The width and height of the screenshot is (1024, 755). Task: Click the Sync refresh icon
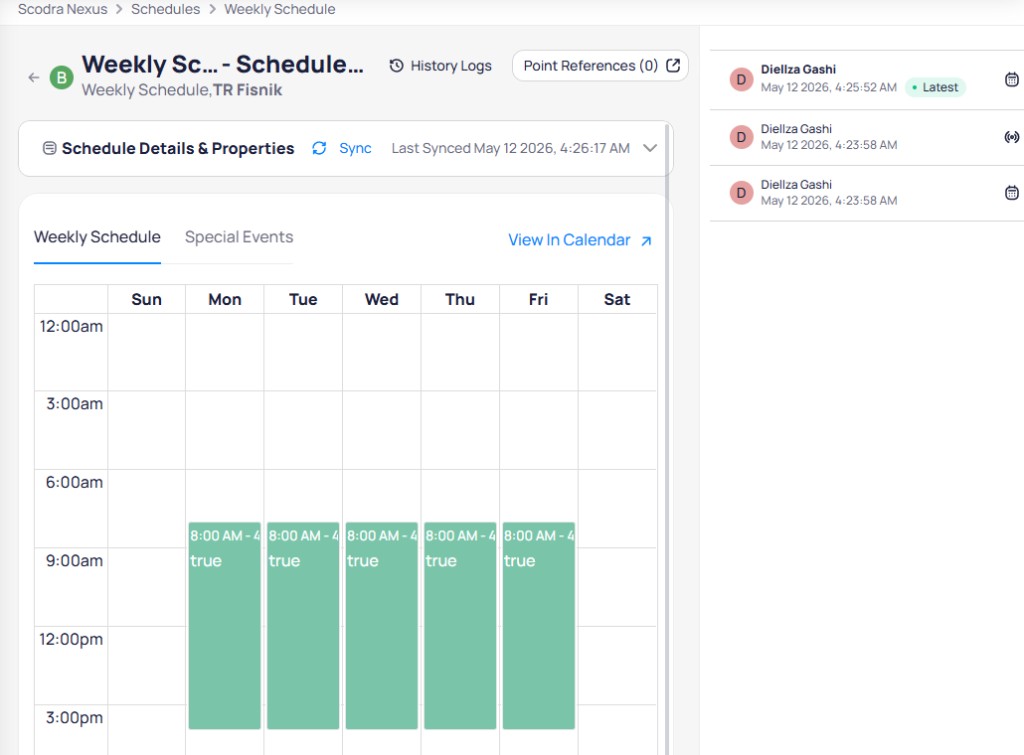pyautogui.click(x=319, y=148)
